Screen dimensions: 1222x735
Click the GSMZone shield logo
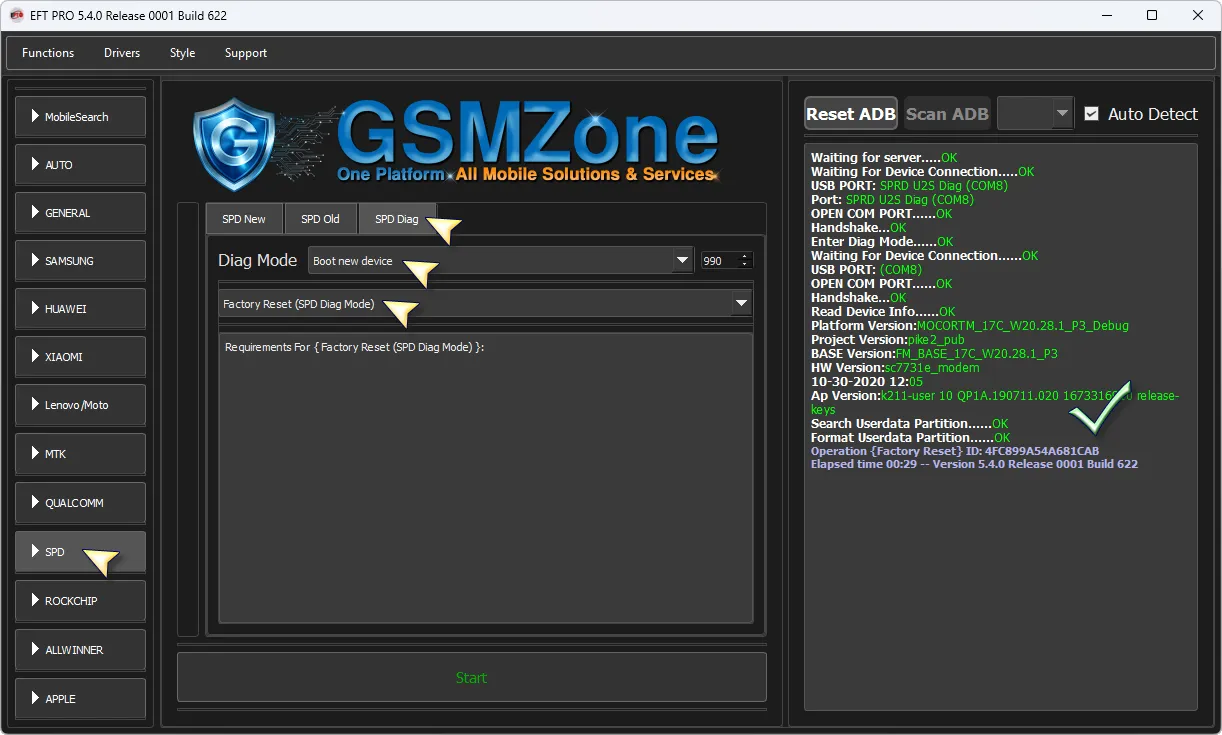click(x=233, y=145)
